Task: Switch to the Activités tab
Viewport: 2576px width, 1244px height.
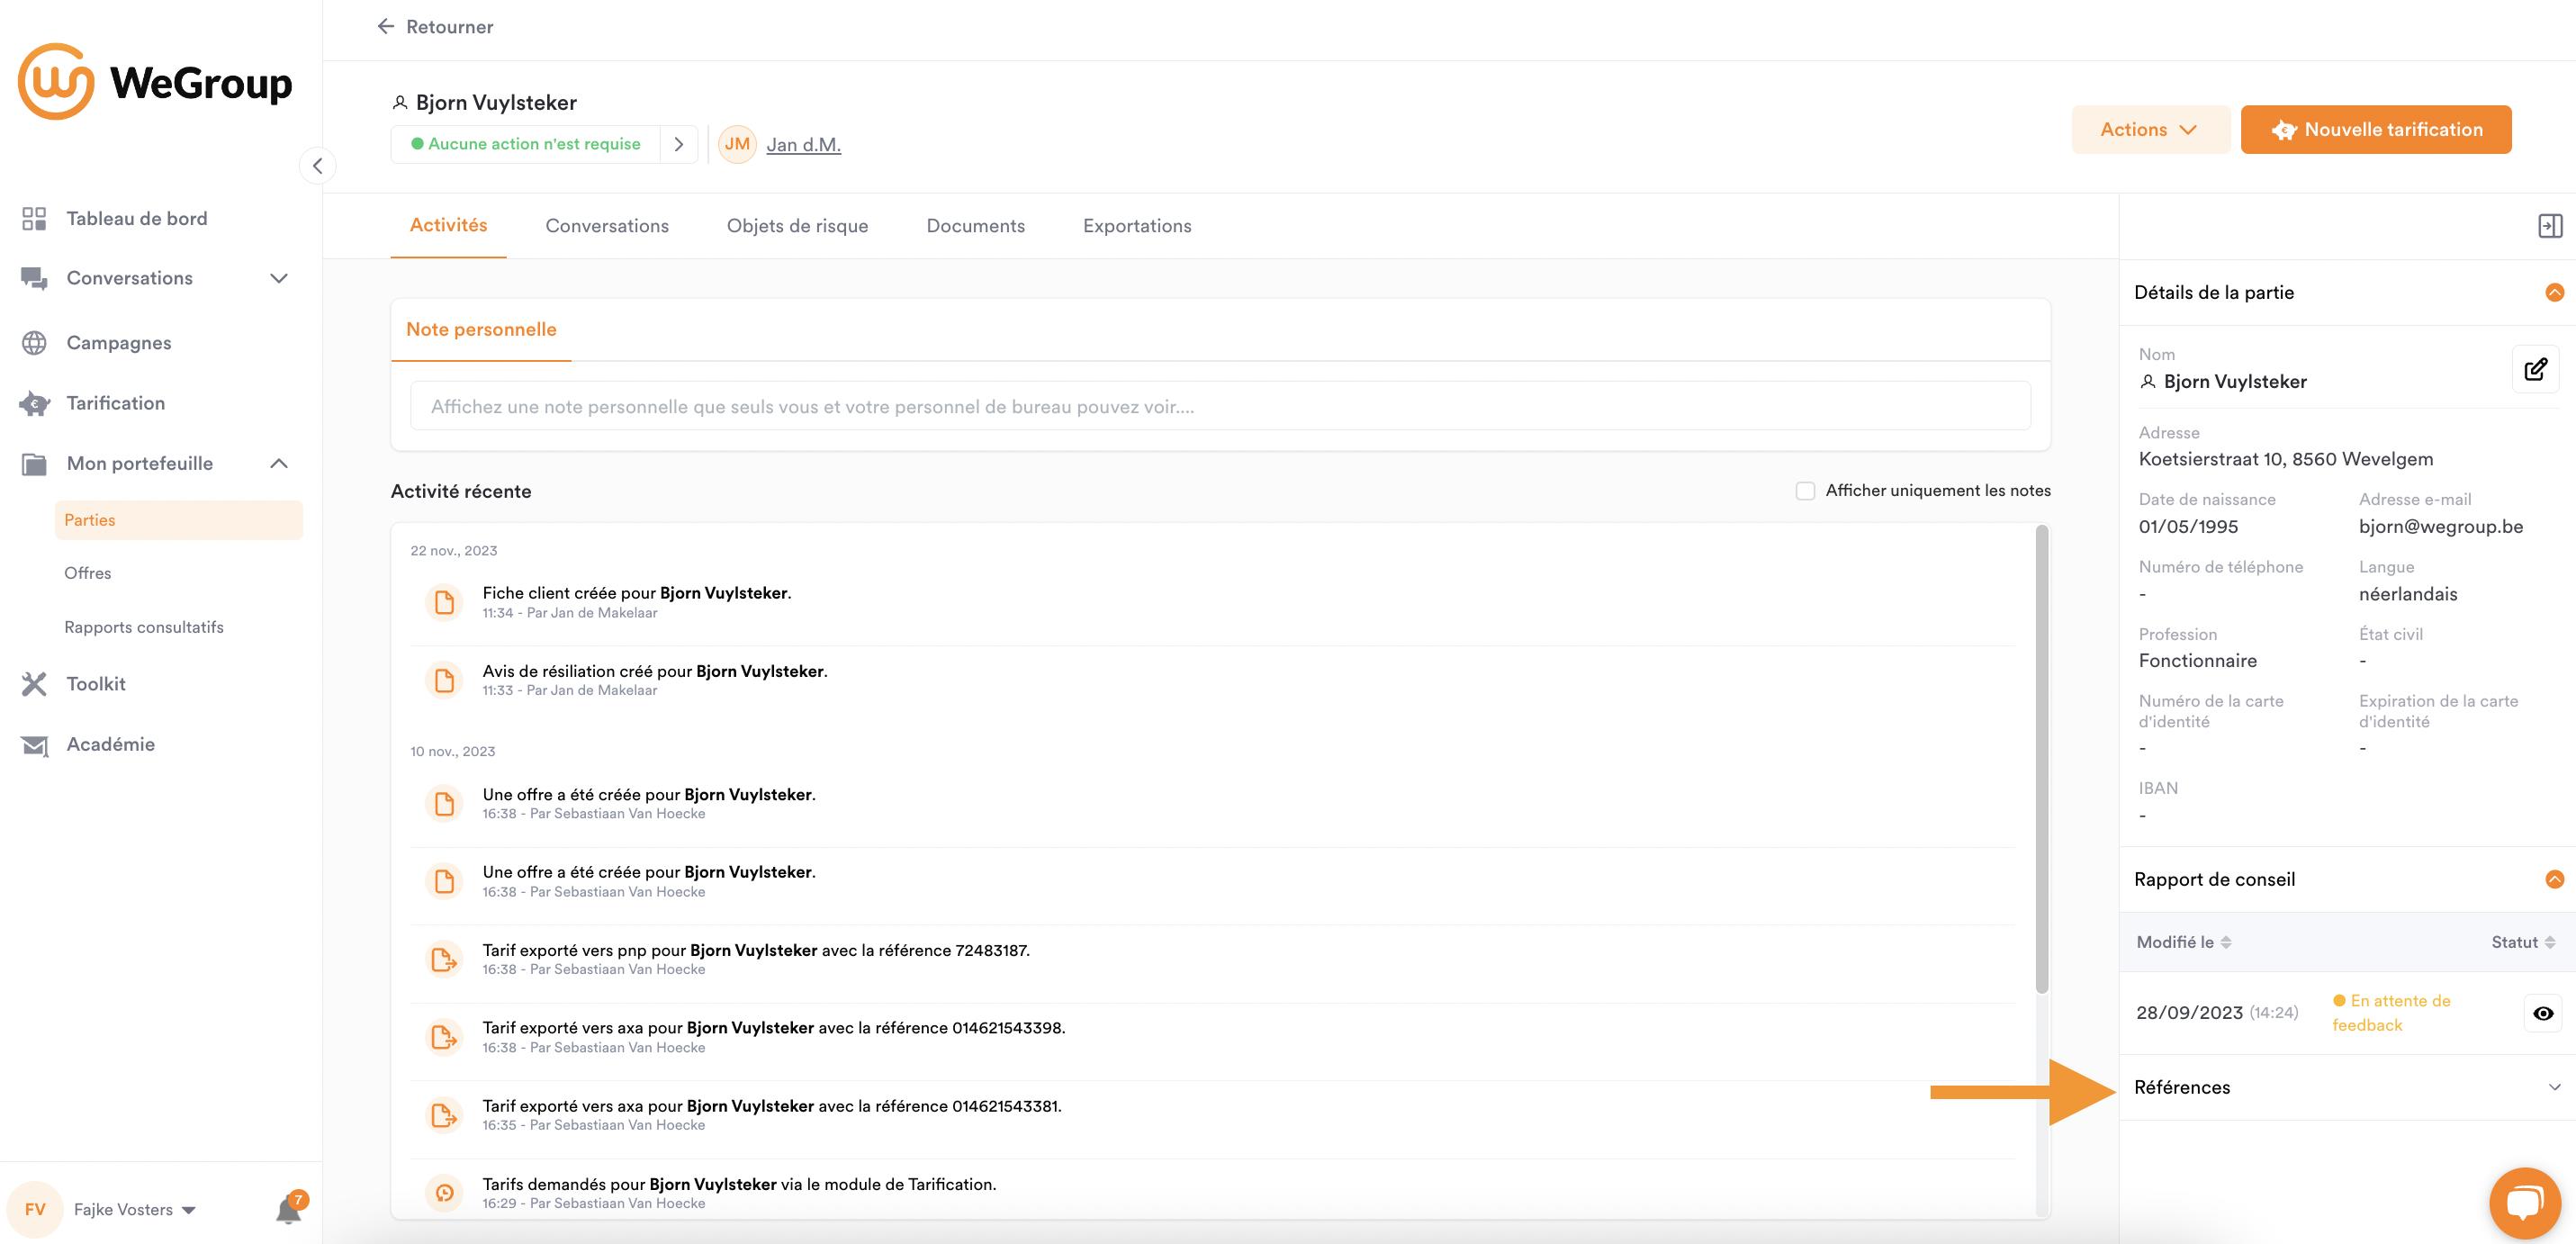Action: coord(448,225)
